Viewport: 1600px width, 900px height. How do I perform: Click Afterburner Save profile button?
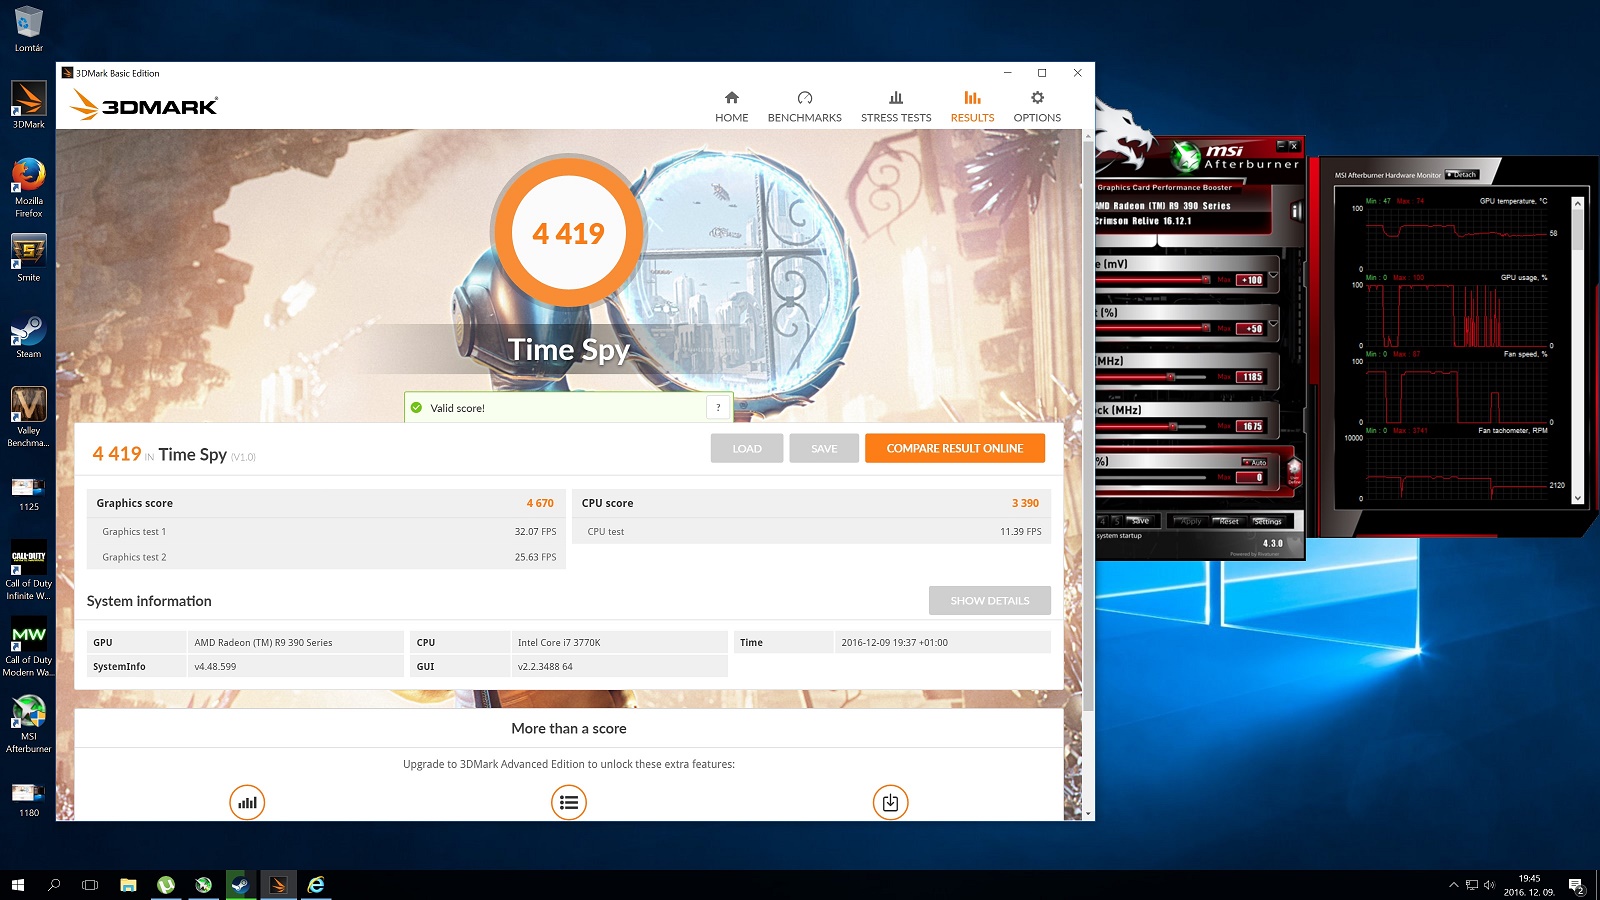tap(1140, 521)
